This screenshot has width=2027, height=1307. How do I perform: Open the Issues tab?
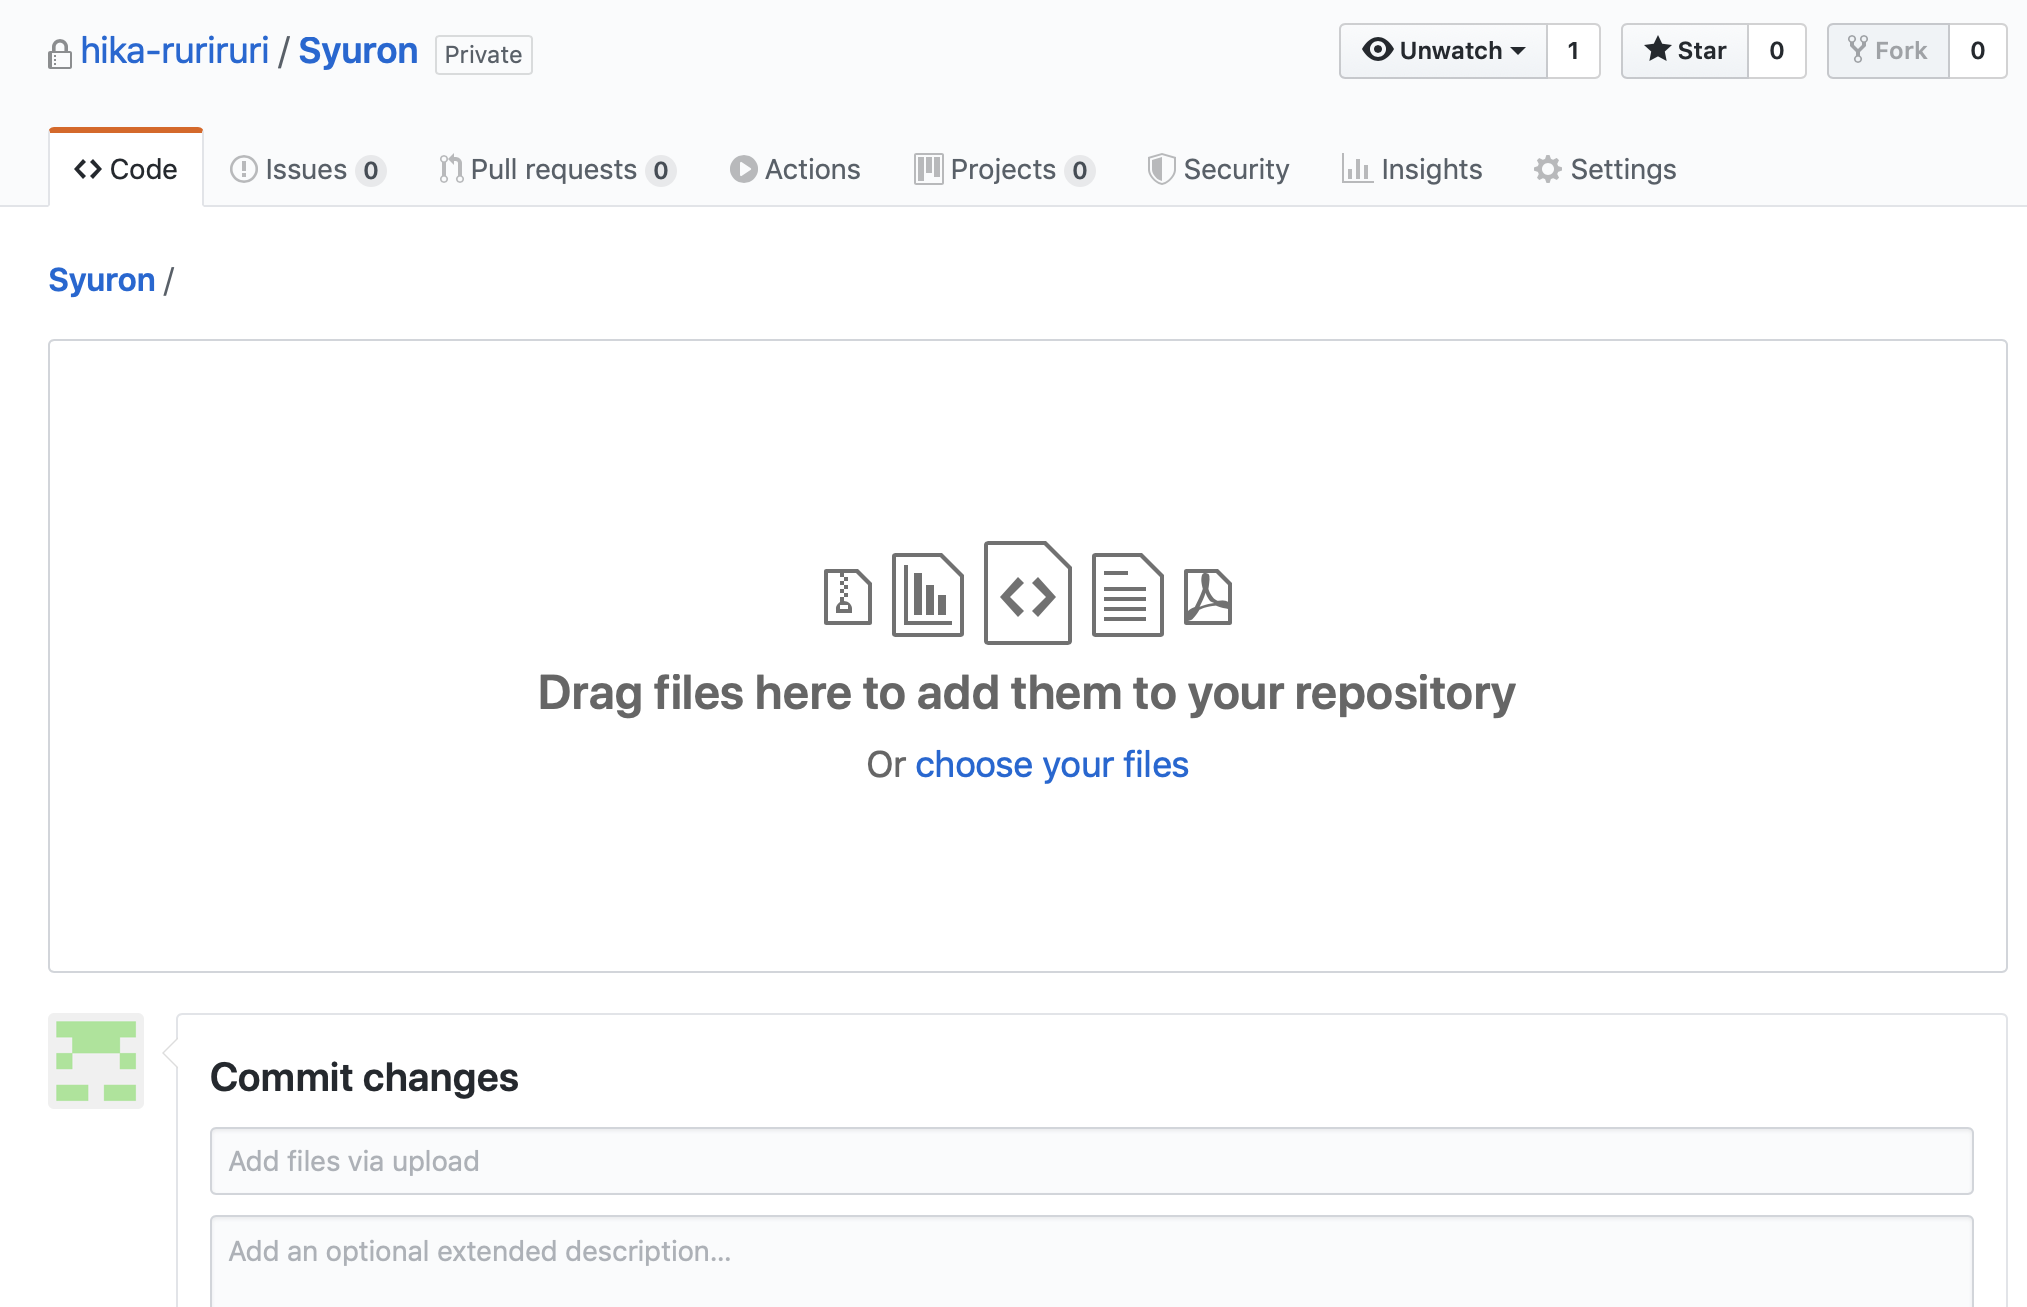pos(306,170)
